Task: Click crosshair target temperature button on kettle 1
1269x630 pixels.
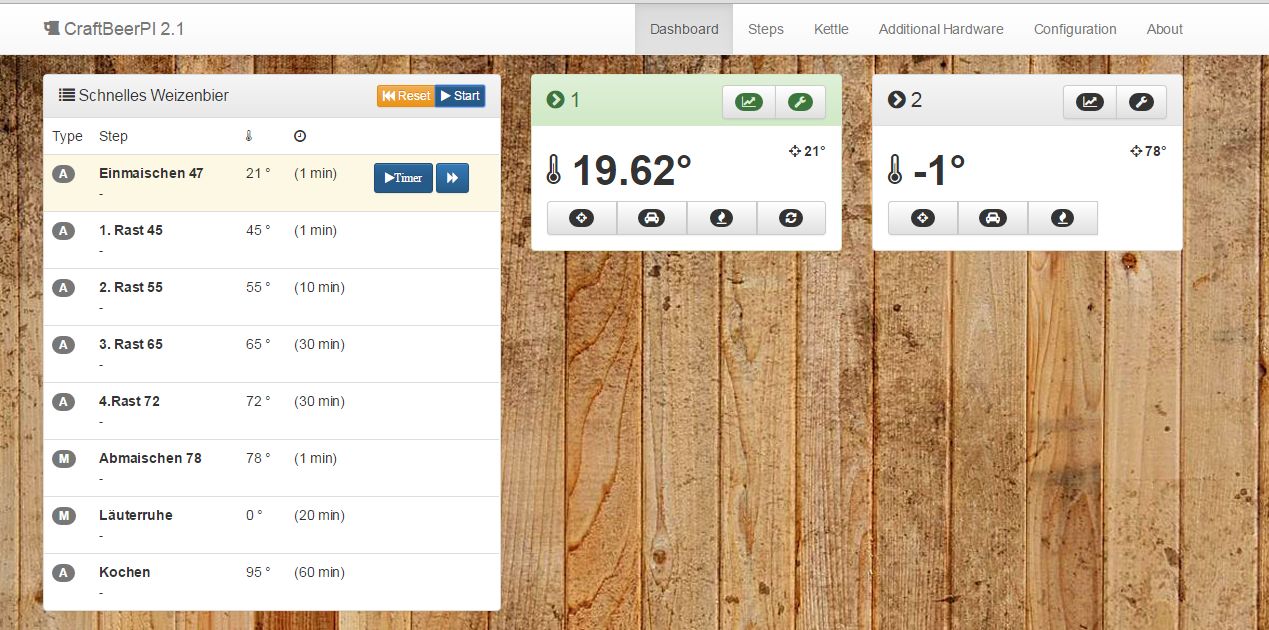Action: (x=581, y=218)
